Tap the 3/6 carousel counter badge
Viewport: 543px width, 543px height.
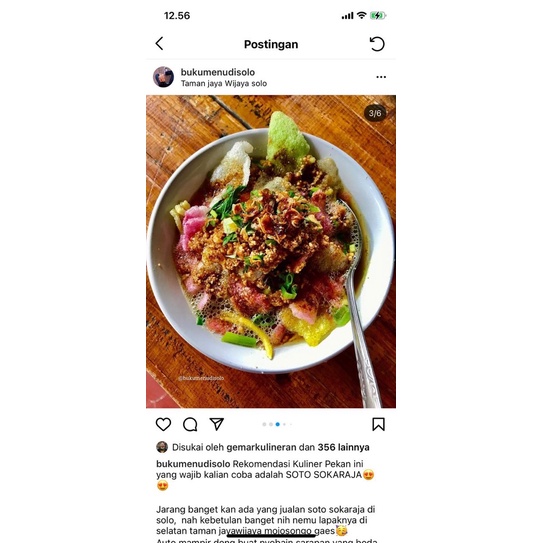point(375,113)
